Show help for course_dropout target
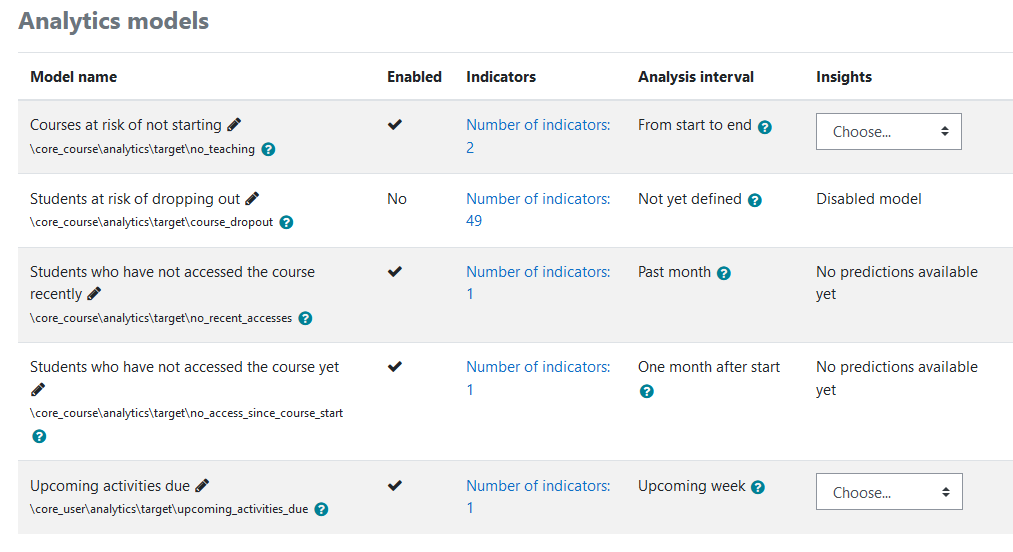This screenshot has width=1013, height=552. pyautogui.click(x=286, y=222)
